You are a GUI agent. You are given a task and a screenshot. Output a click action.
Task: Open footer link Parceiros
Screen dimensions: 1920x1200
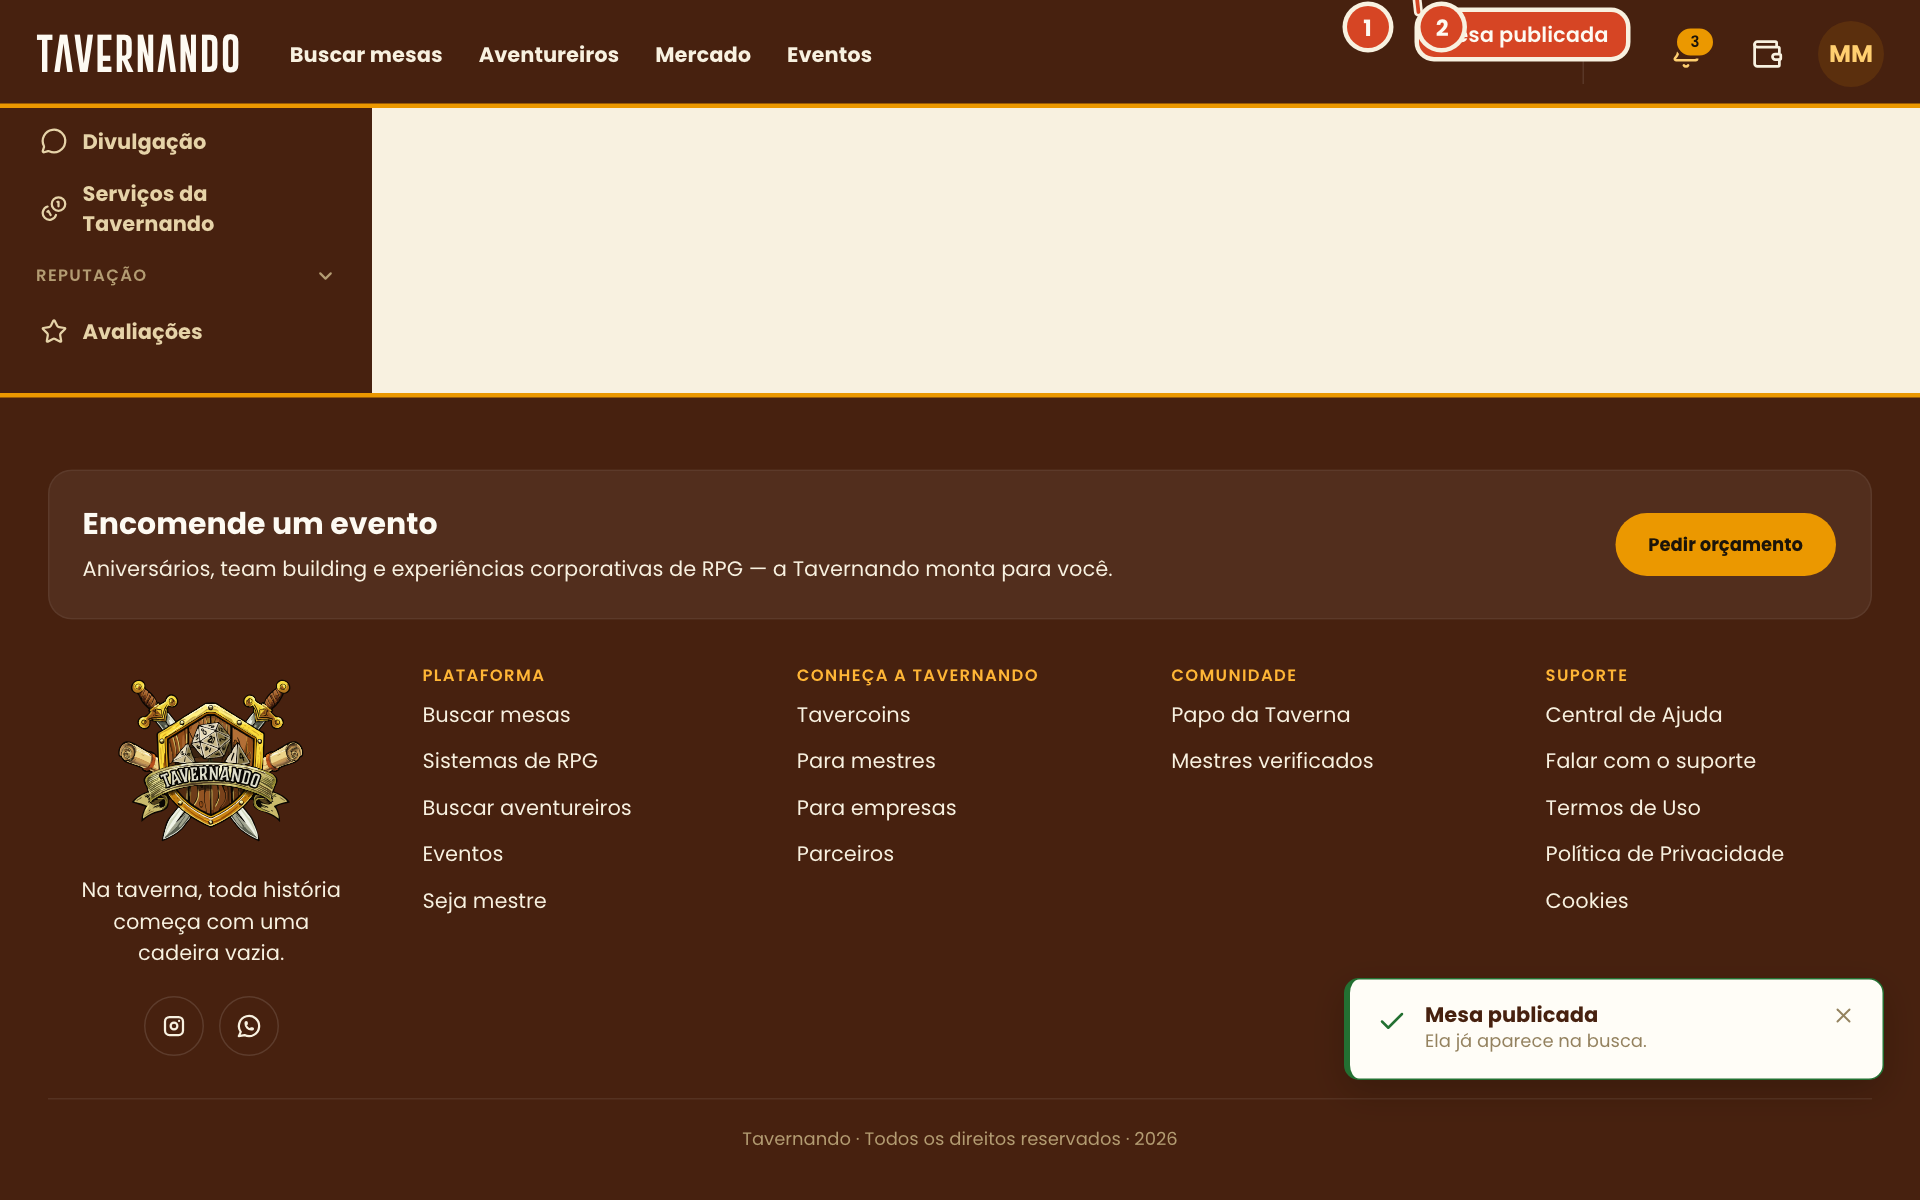point(845,854)
